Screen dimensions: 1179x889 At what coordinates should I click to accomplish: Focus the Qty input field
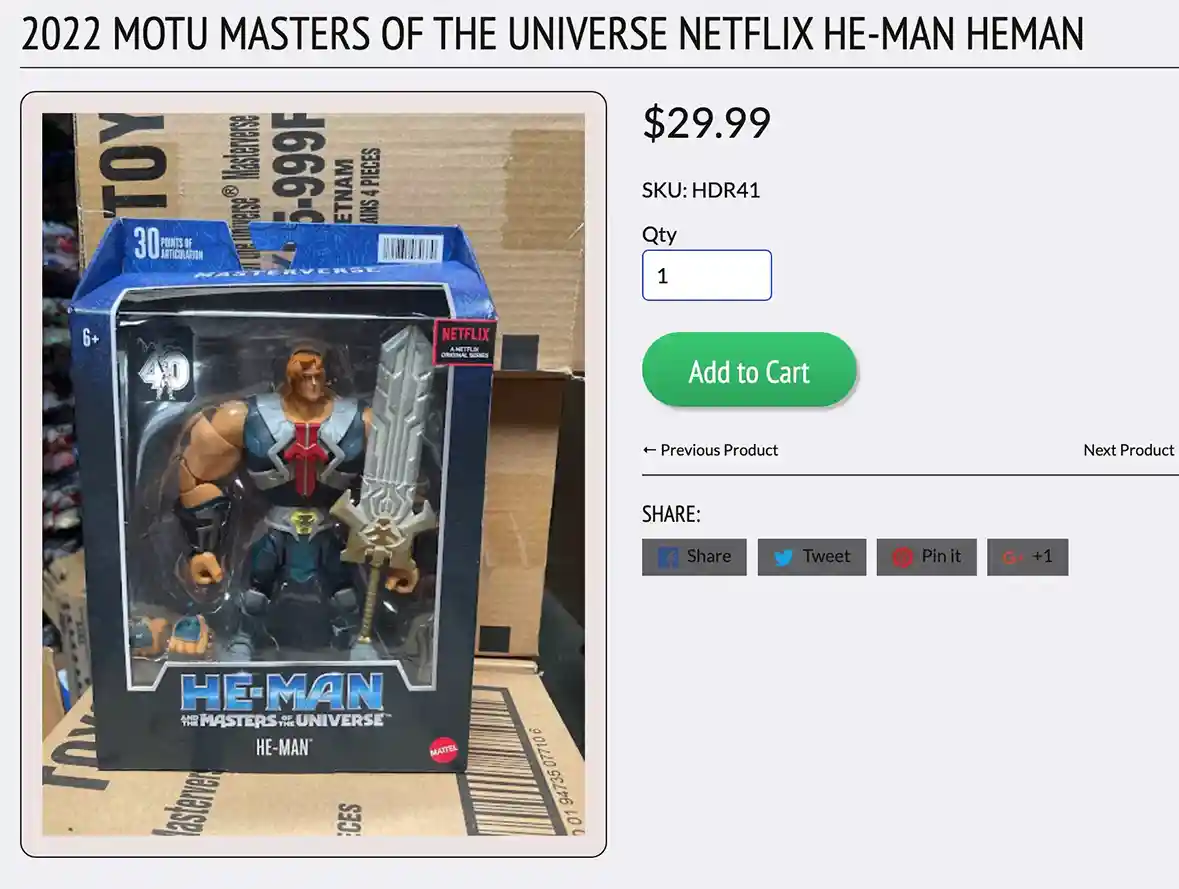(707, 275)
